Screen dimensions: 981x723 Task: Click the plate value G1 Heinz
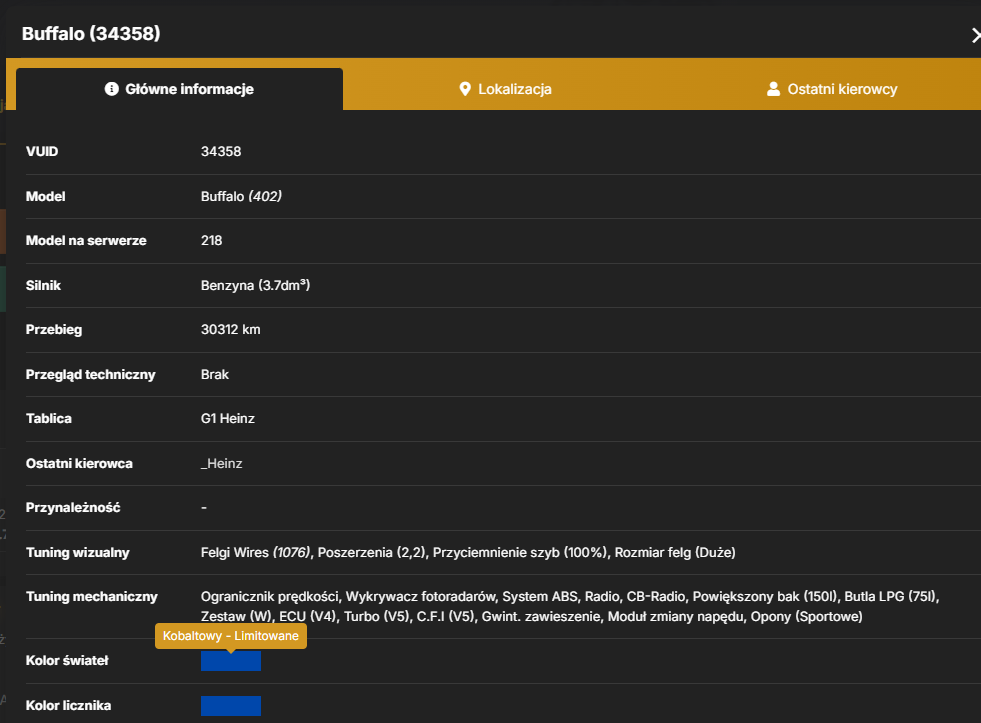pos(228,418)
